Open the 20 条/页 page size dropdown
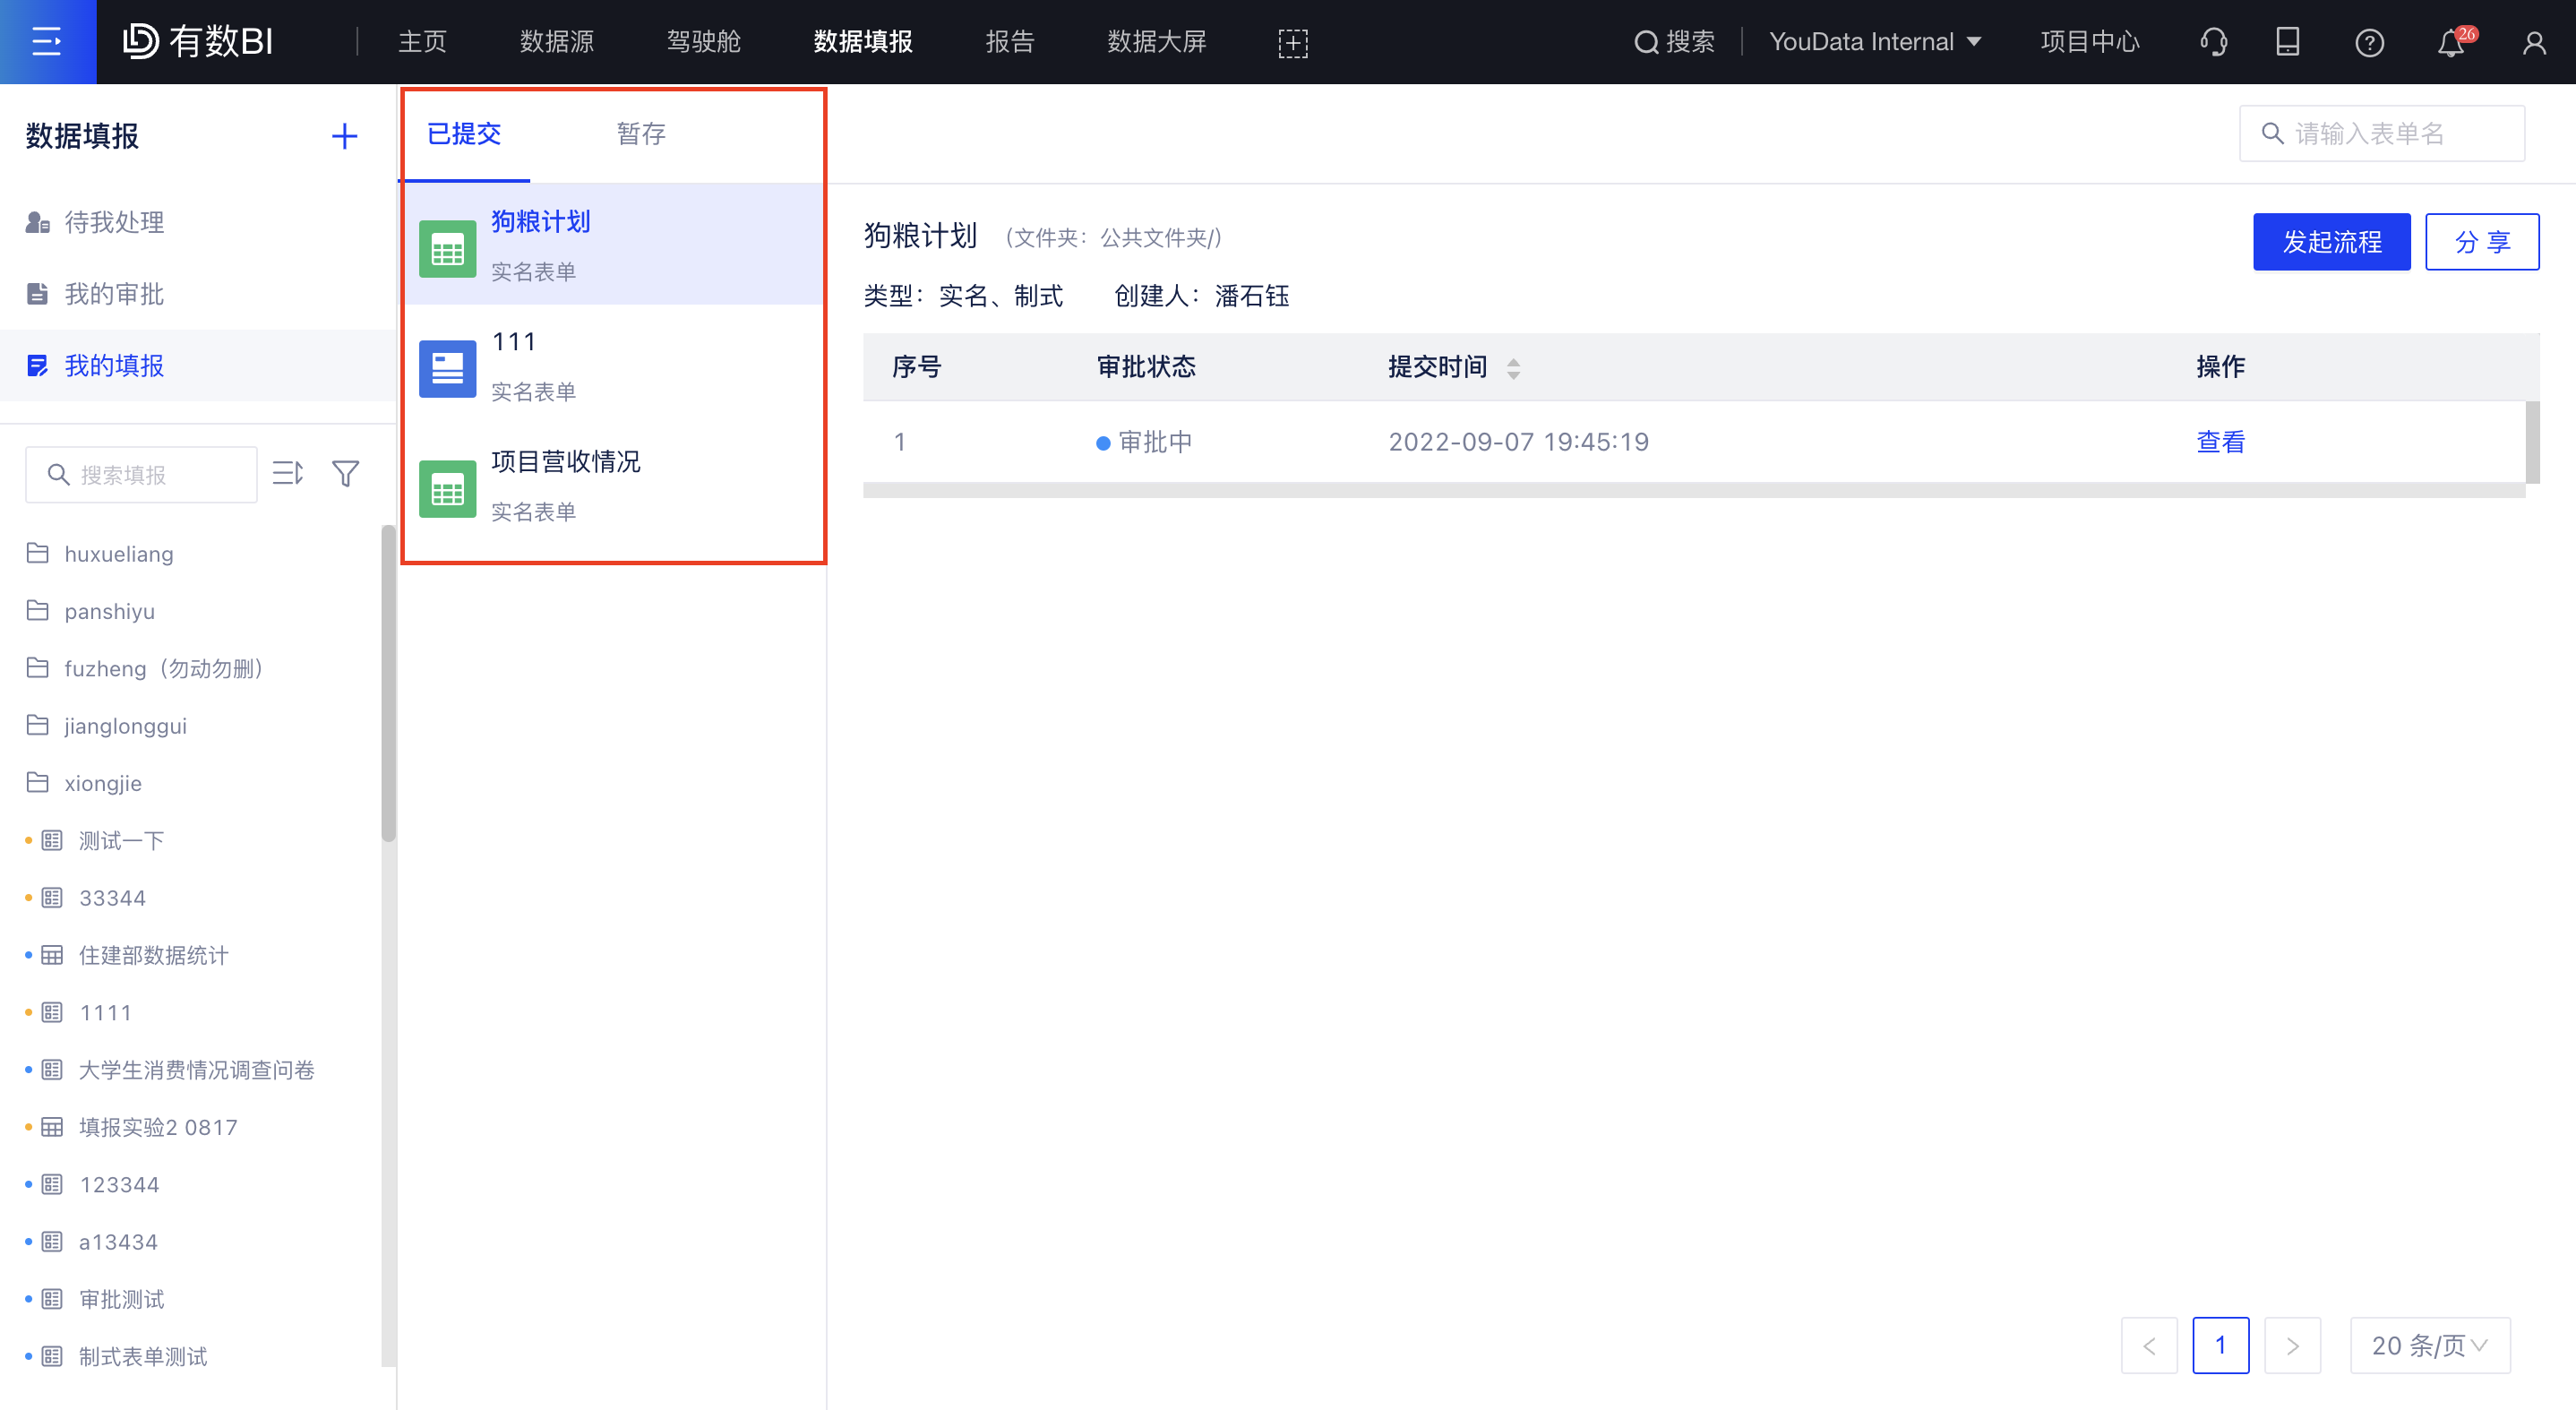The image size is (2576, 1410). (x=2430, y=1345)
